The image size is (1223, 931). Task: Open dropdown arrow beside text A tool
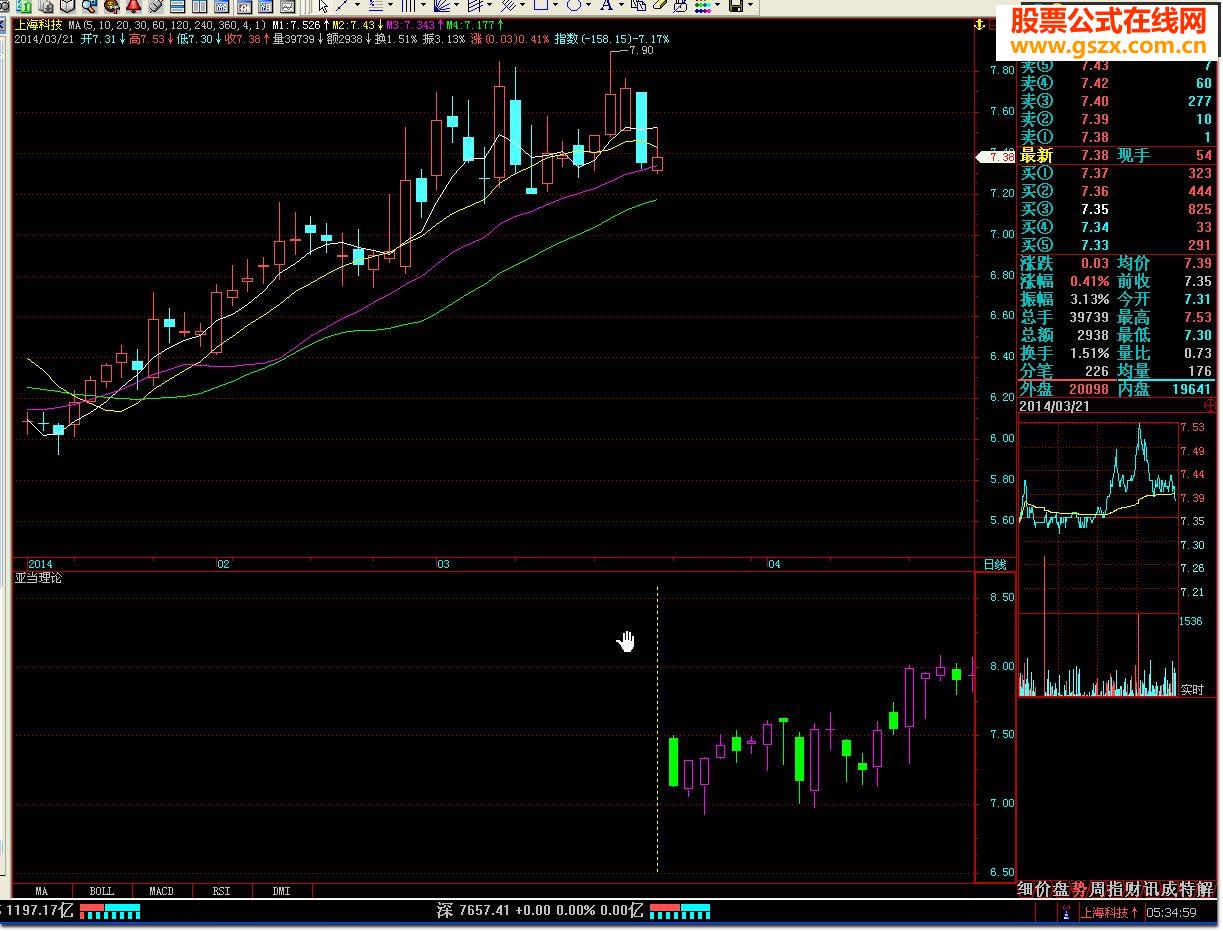[x=621, y=6]
